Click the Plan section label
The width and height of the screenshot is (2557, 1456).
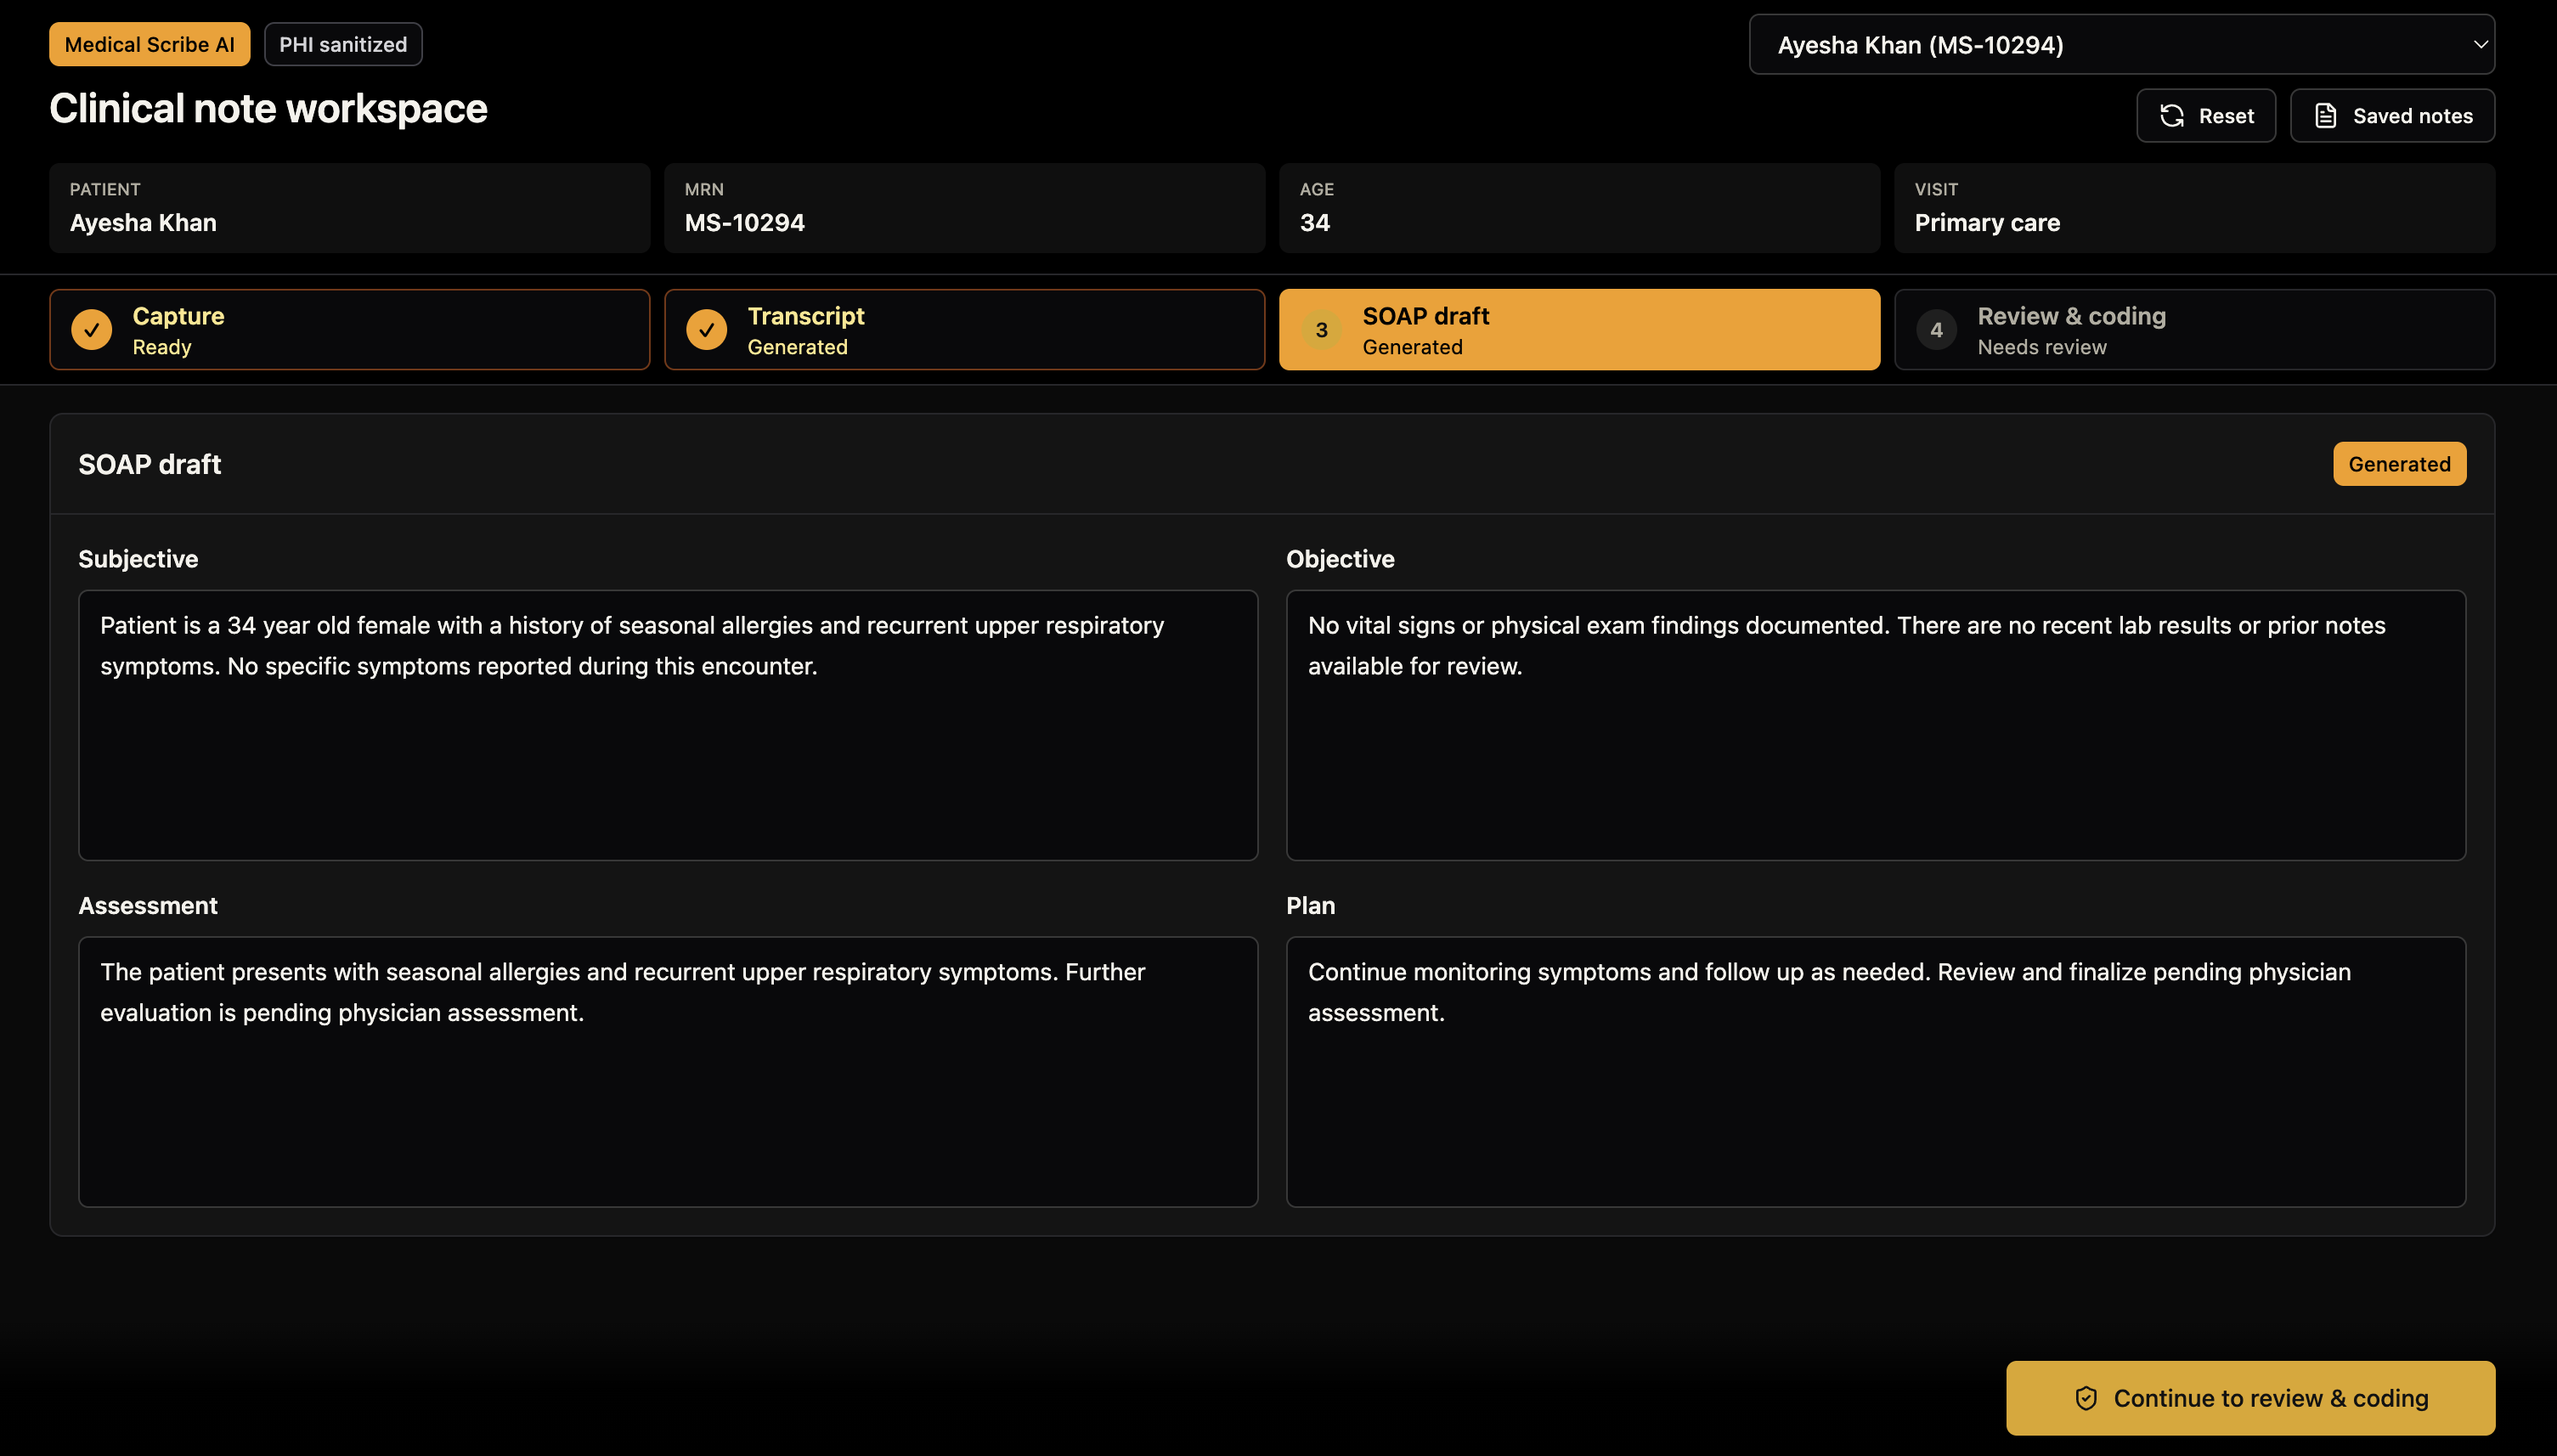(1310, 906)
